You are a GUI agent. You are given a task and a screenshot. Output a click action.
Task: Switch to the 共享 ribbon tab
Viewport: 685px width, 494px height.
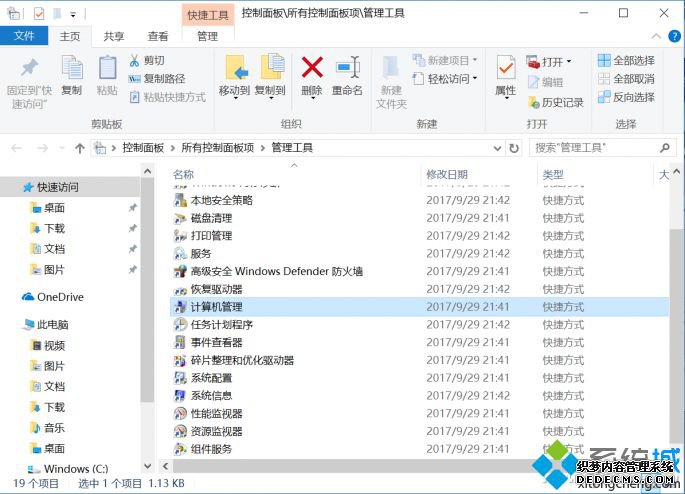point(114,36)
